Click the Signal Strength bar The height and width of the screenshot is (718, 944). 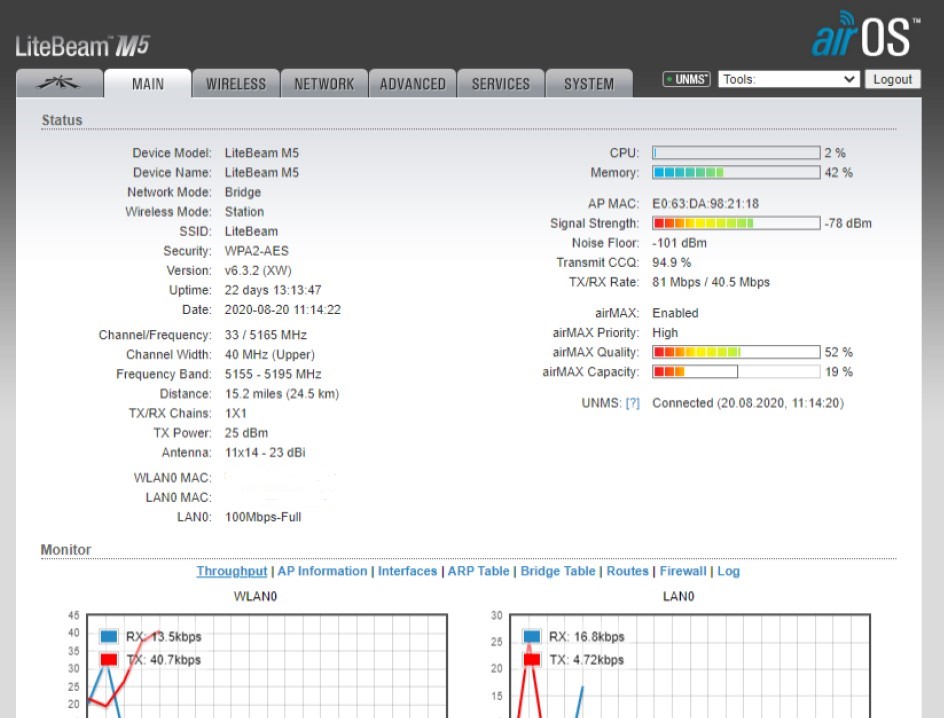(x=736, y=223)
